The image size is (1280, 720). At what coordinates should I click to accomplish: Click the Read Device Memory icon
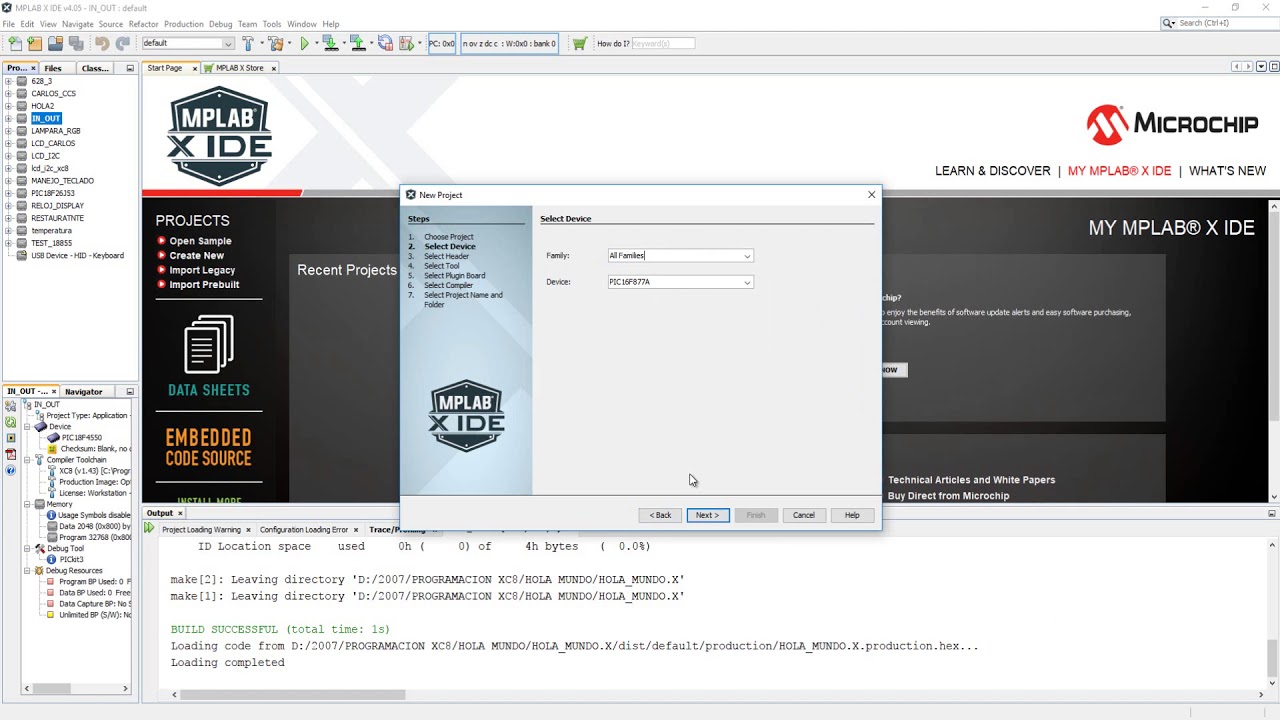pos(357,43)
